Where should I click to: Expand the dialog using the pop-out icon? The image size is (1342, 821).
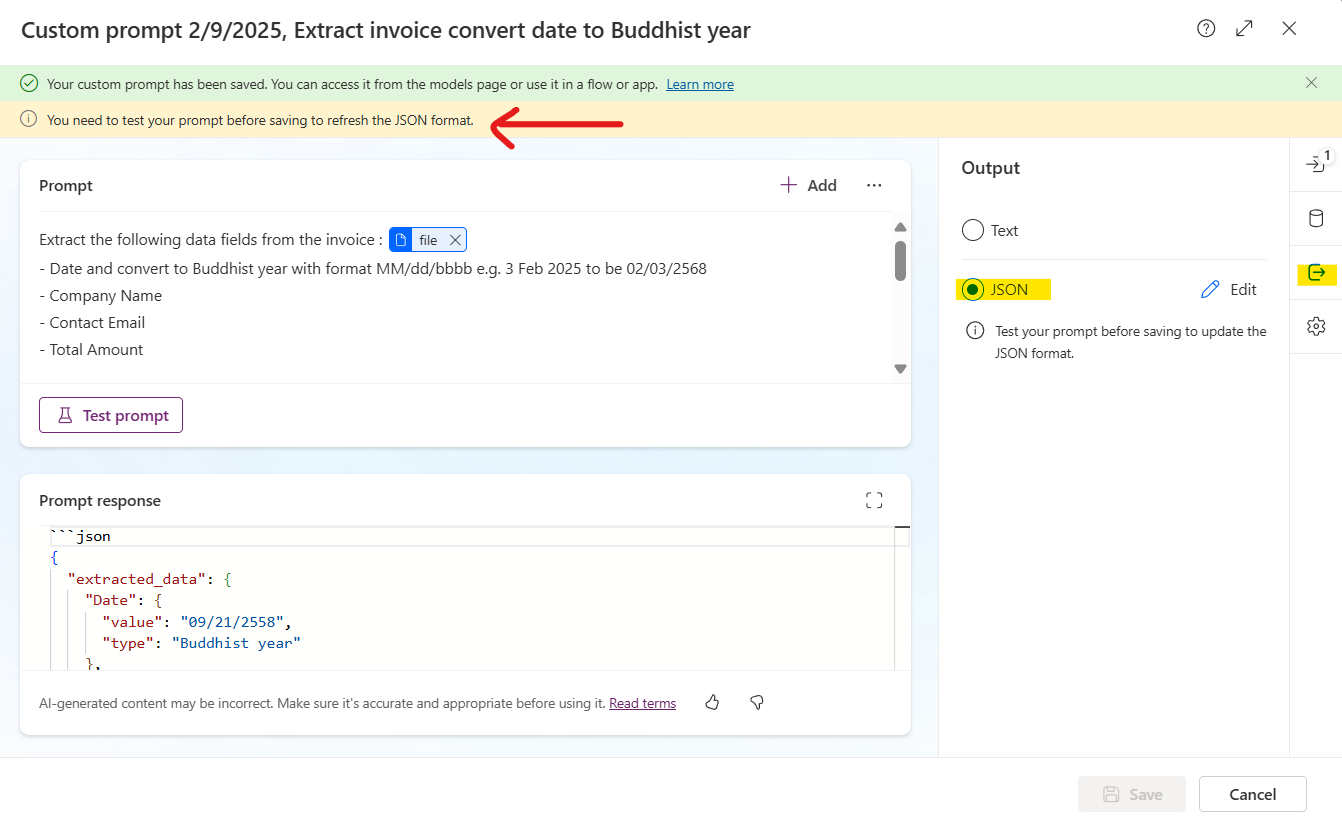1244,29
